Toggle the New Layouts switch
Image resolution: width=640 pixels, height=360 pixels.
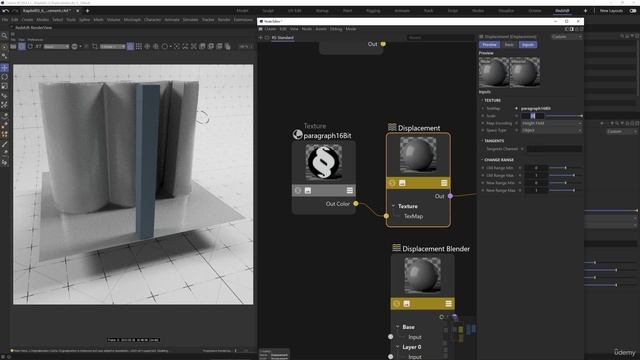[x=633, y=11]
